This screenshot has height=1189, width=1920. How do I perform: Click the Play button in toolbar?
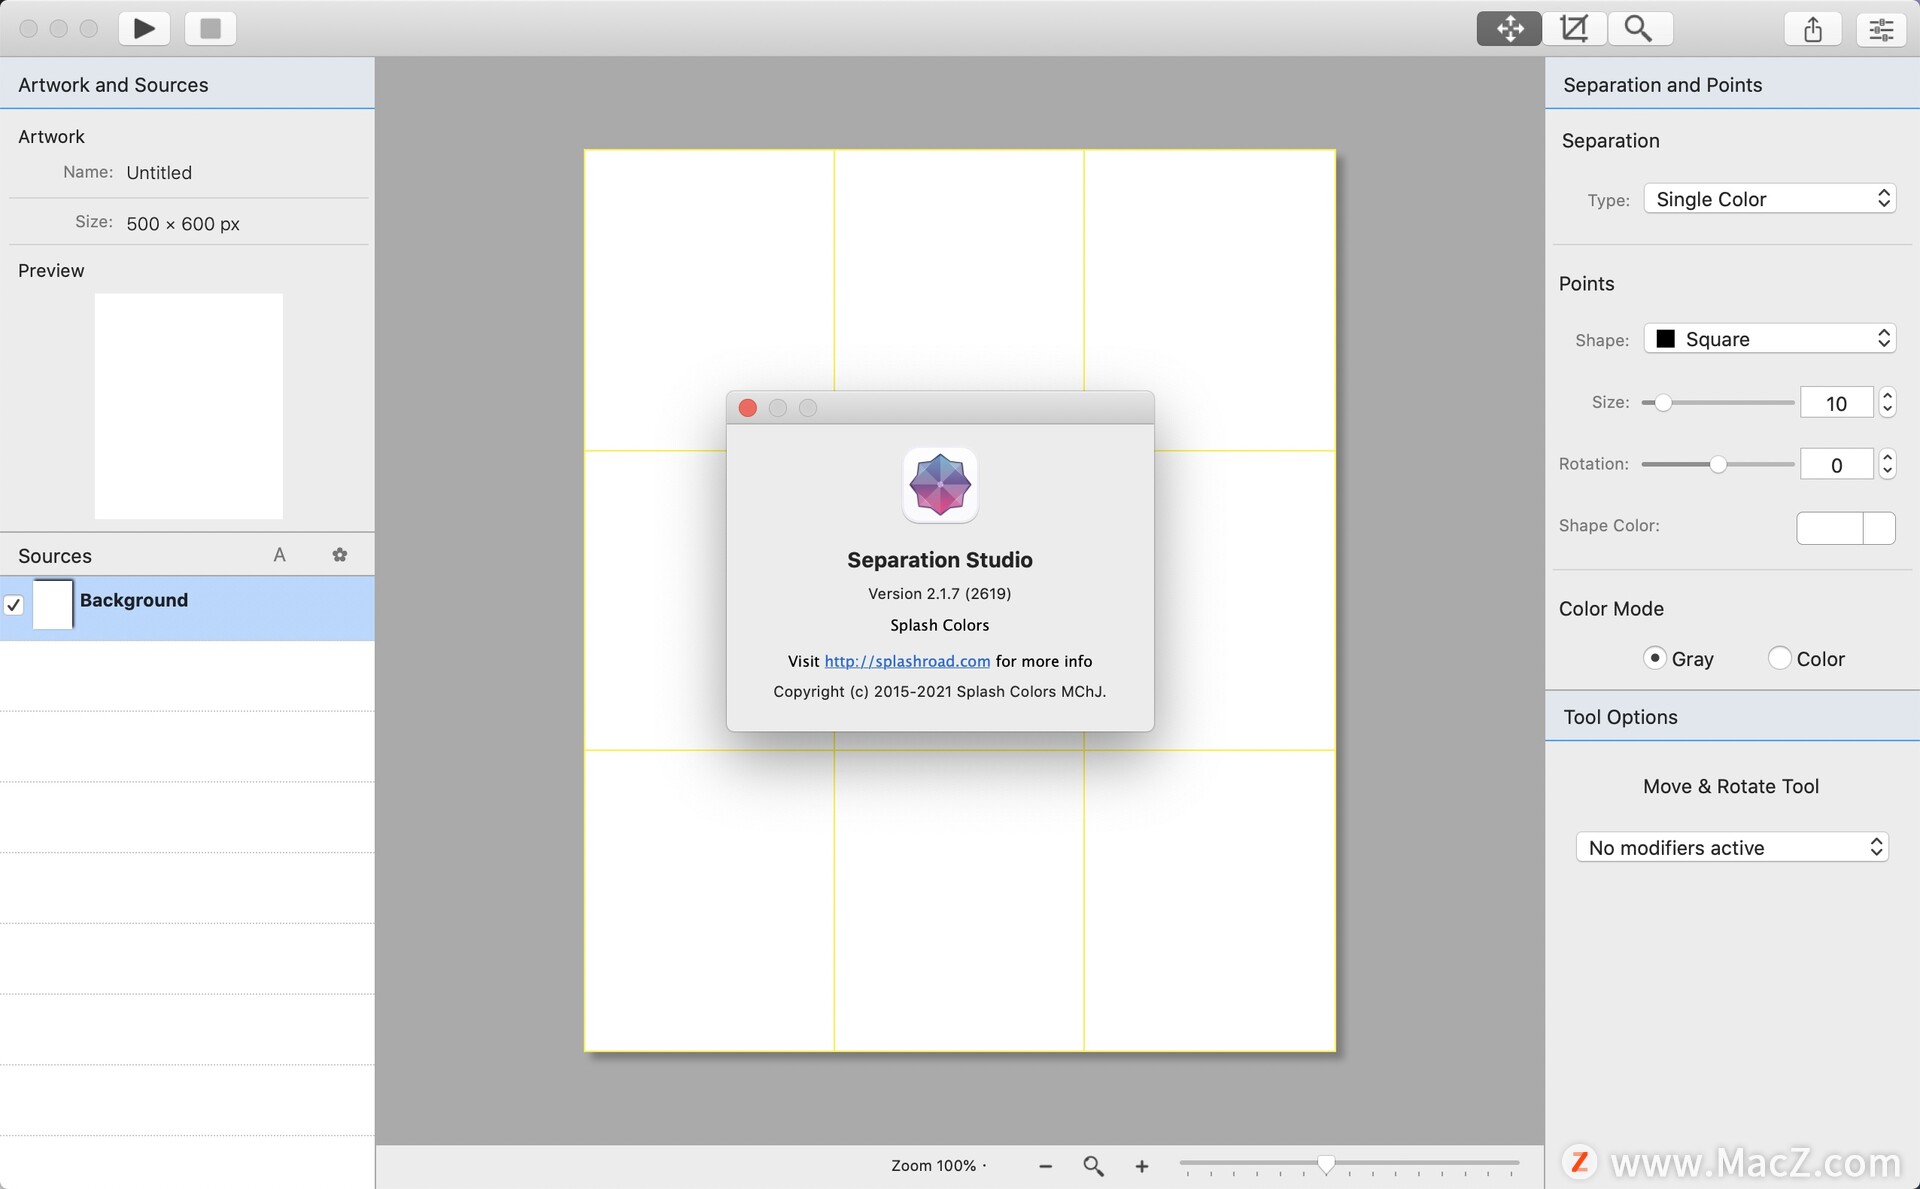click(144, 28)
